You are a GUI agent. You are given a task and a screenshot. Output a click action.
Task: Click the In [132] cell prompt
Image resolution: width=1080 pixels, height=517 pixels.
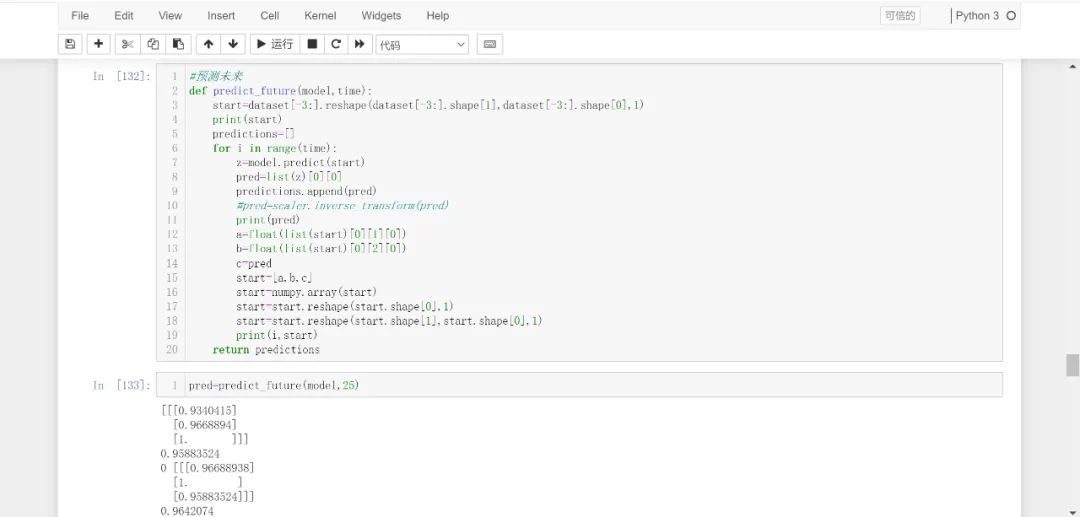pos(121,76)
